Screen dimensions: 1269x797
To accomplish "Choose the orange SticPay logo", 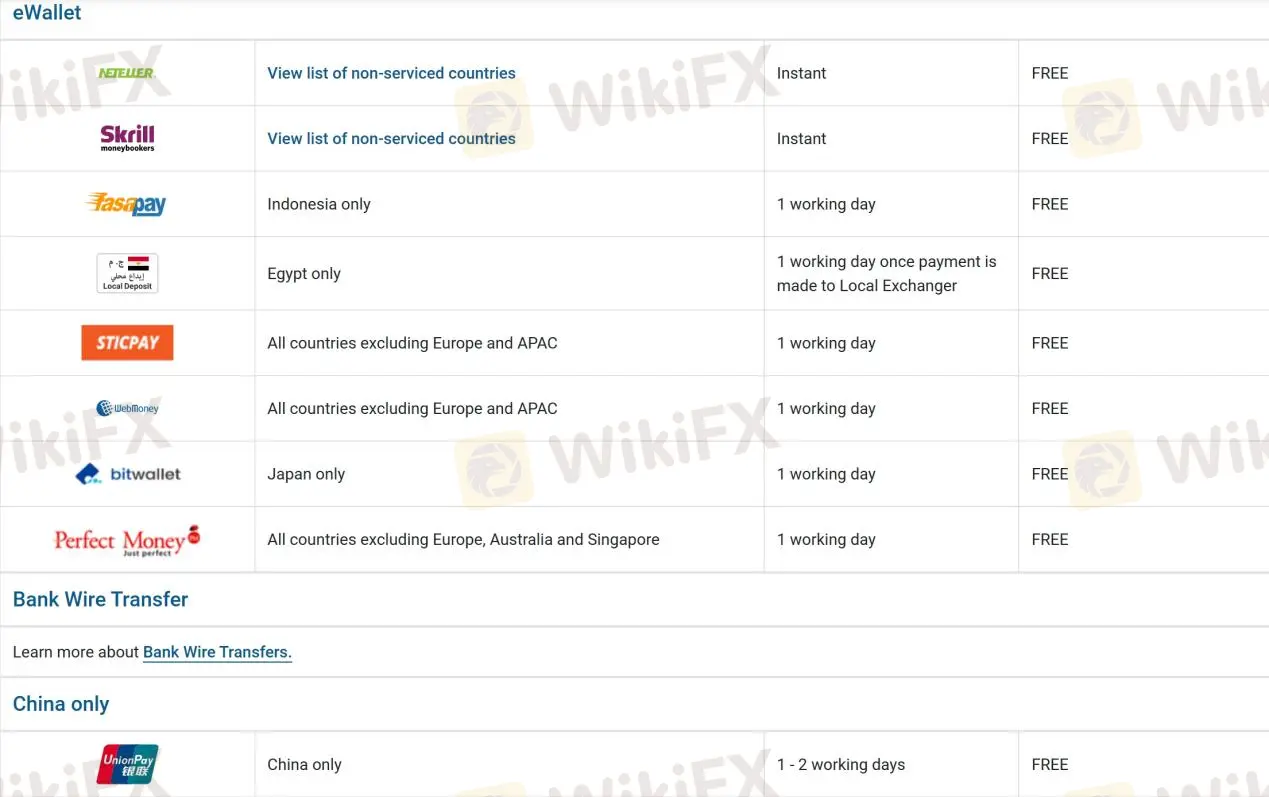I will pos(127,343).
